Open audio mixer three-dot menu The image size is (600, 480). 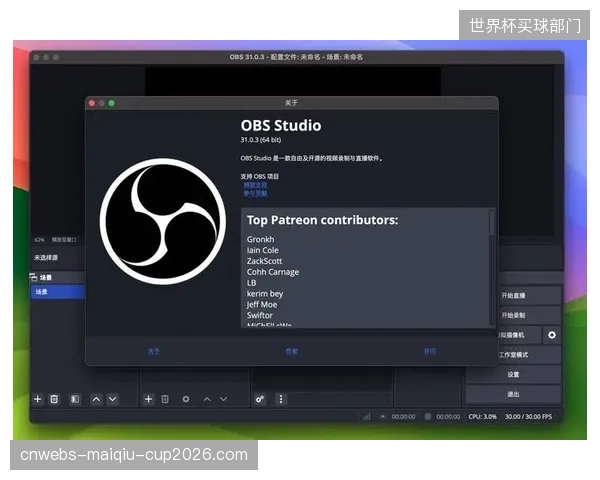pyautogui.click(x=281, y=399)
